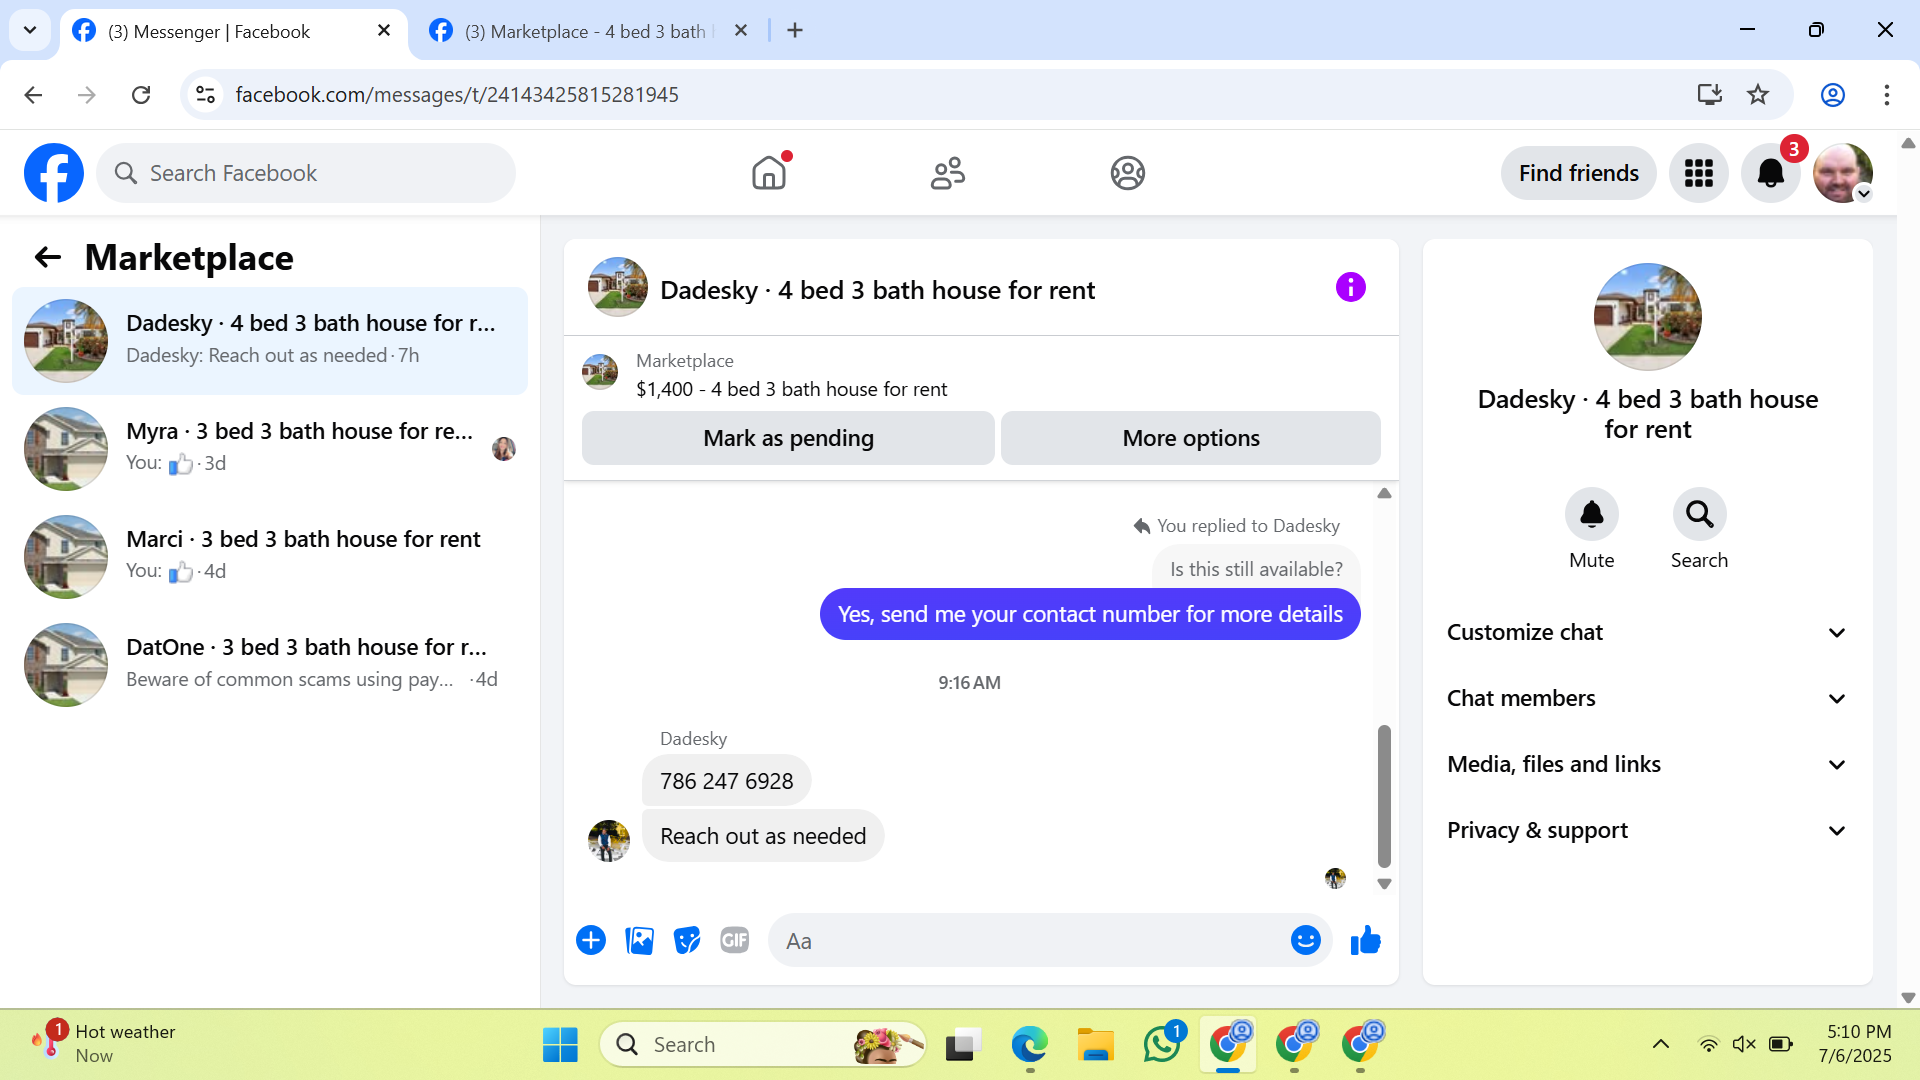The width and height of the screenshot is (1920, 1080).
Task: Choose a sticker in the composer
Action: pos(687,940)
